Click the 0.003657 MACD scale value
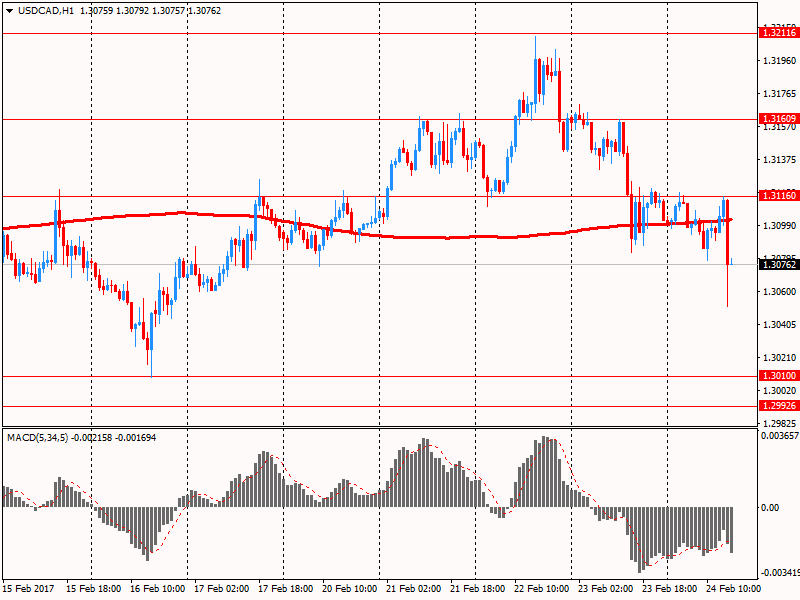Image resolution: width=800 pixels, height=600 pixels. tap(779, 437)
